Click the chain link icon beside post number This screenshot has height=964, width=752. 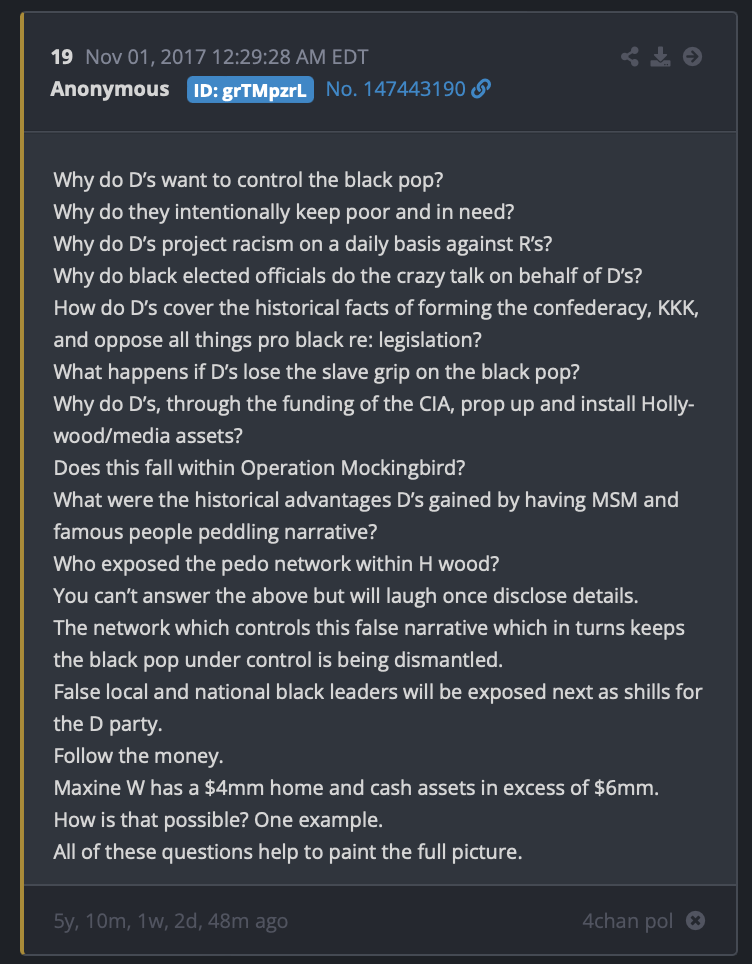tap(481, 89)
